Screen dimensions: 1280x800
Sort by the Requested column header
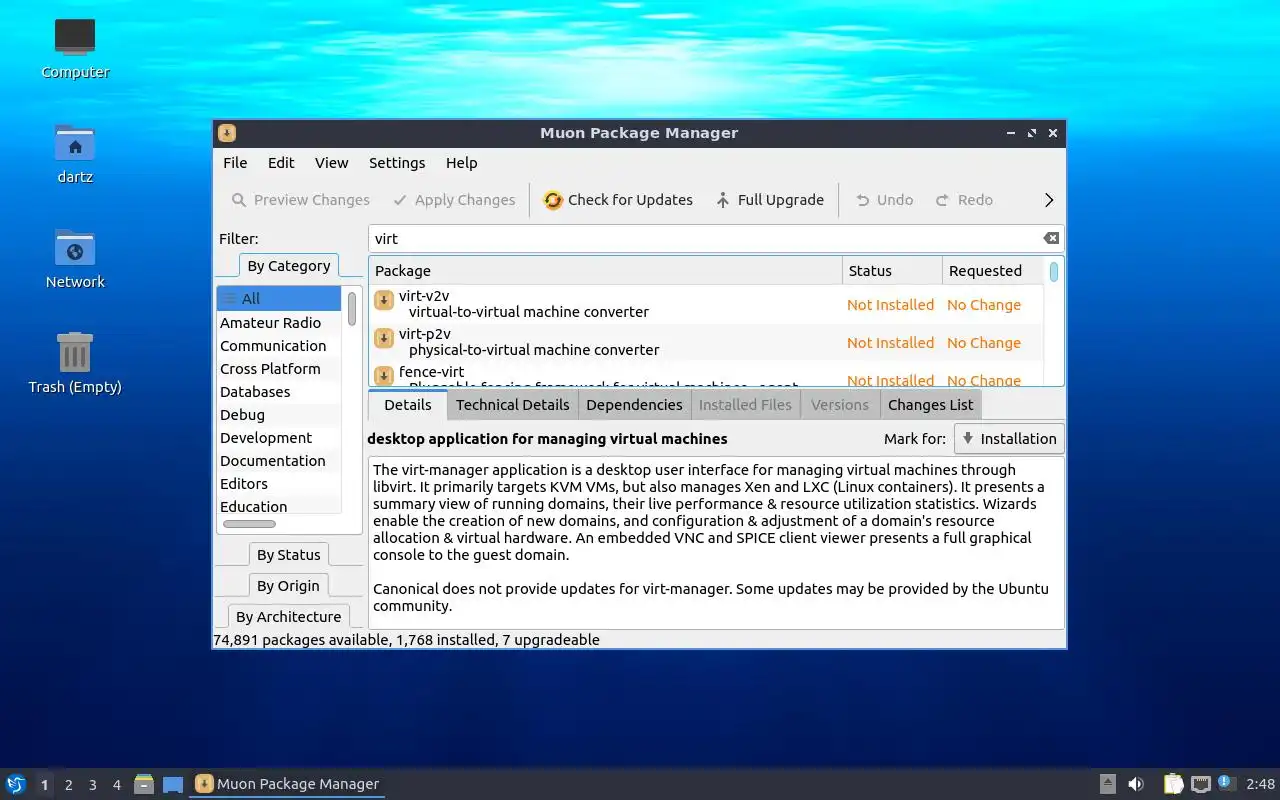pyautogui.click(x=993, y=271)
